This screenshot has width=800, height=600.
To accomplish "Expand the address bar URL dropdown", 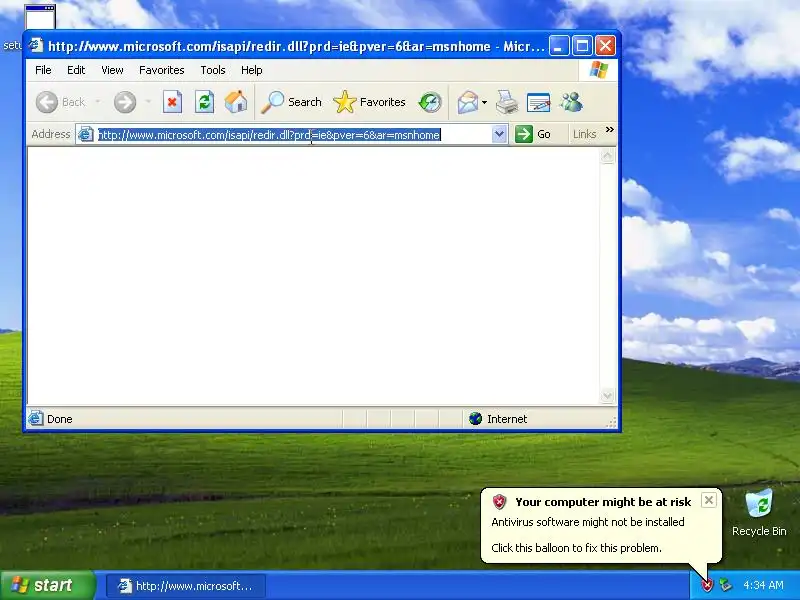I will pyautogui.click(x=499, y=134).
